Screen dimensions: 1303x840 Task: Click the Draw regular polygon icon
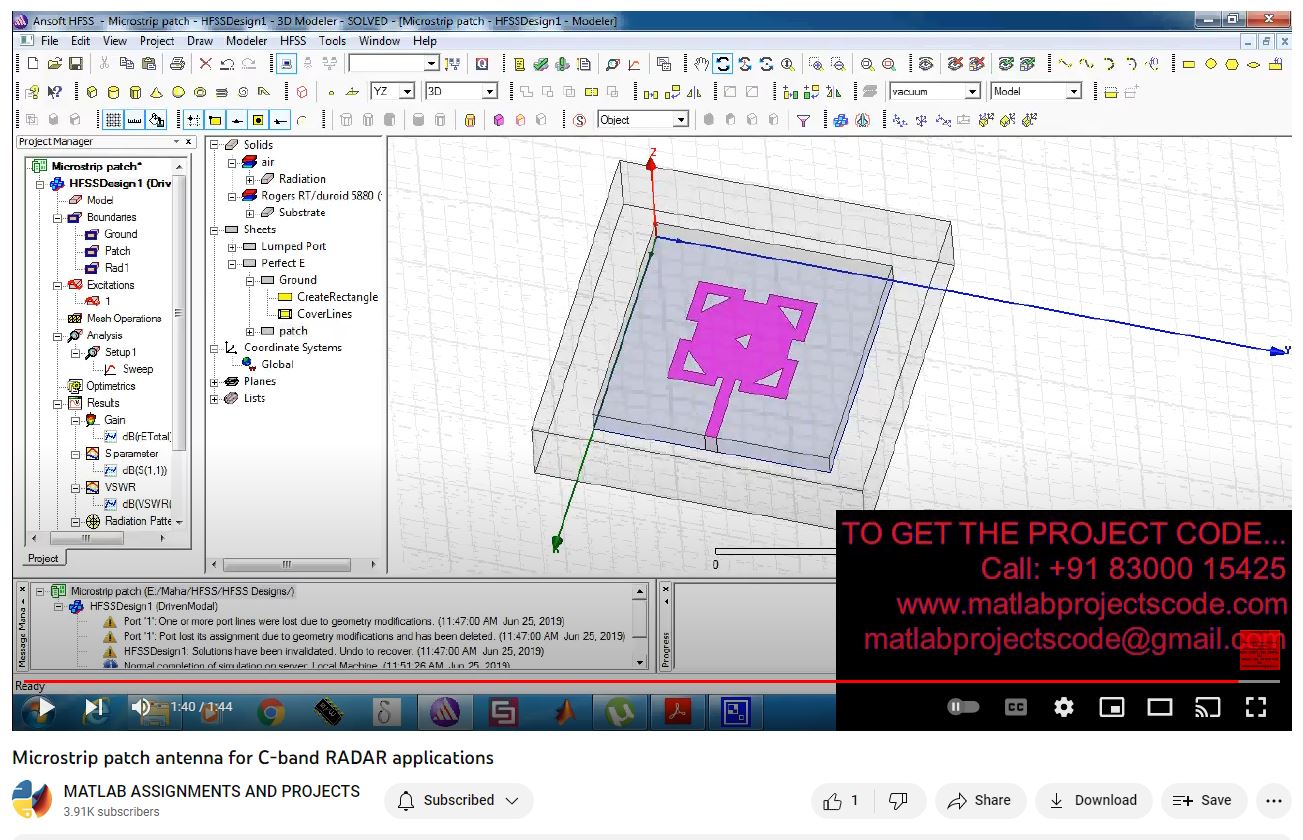point(1233,64)
